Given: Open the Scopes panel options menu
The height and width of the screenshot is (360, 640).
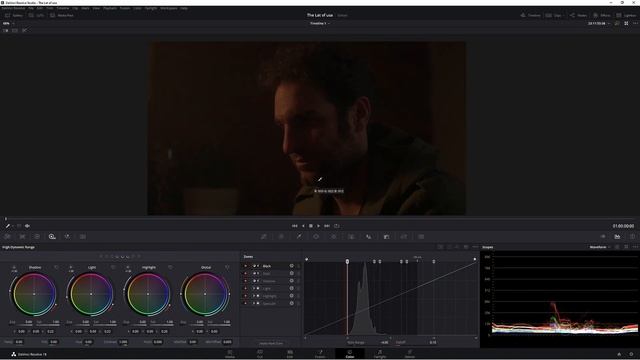Looking at the screenshot, I should [635, 247].
